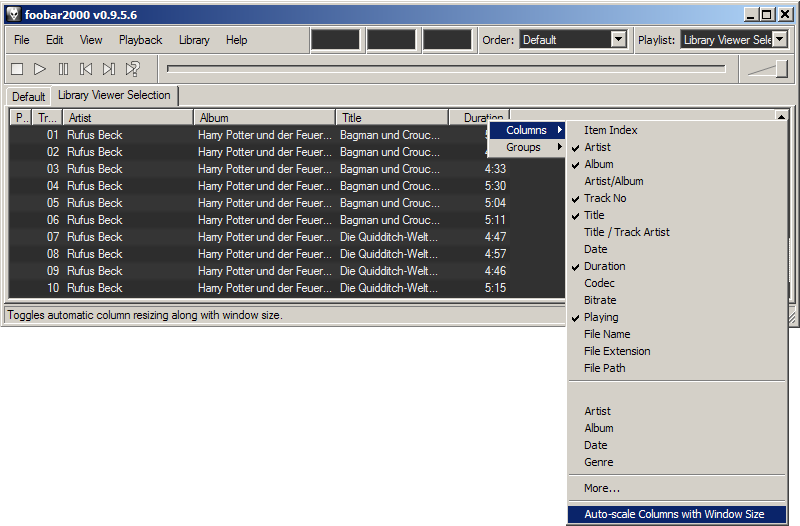Uncheck the Album column in checked list
This screenshot has height=526, width=800.
click(677, 164)
